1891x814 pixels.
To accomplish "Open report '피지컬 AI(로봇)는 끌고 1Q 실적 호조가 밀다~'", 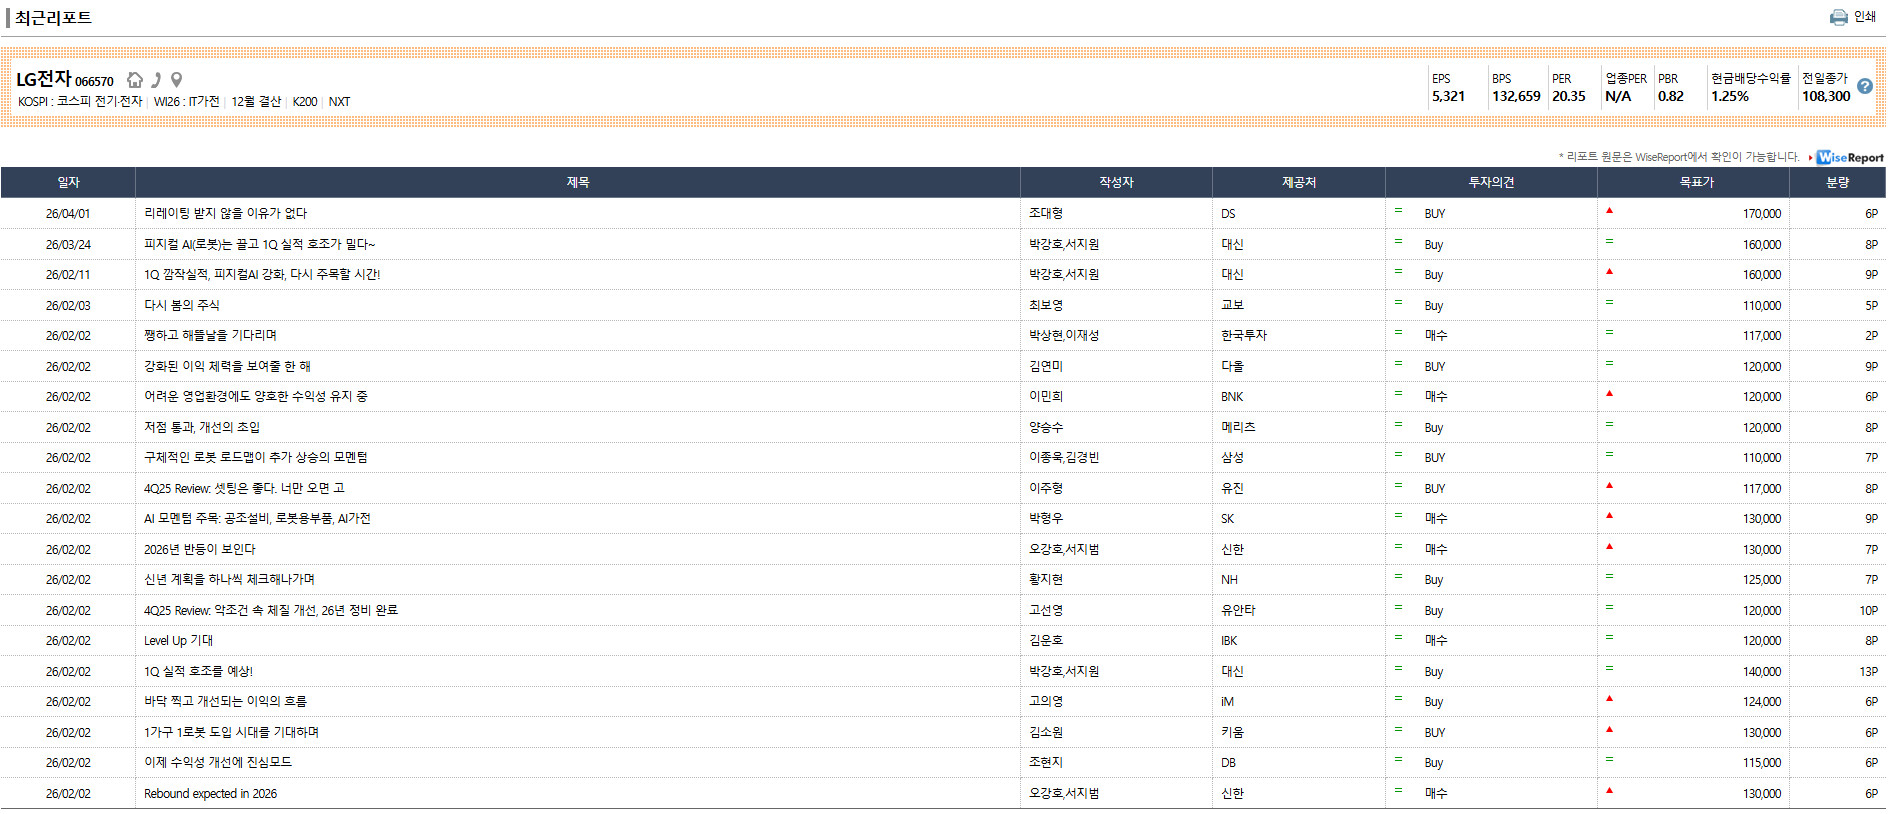I will (260, 244).
